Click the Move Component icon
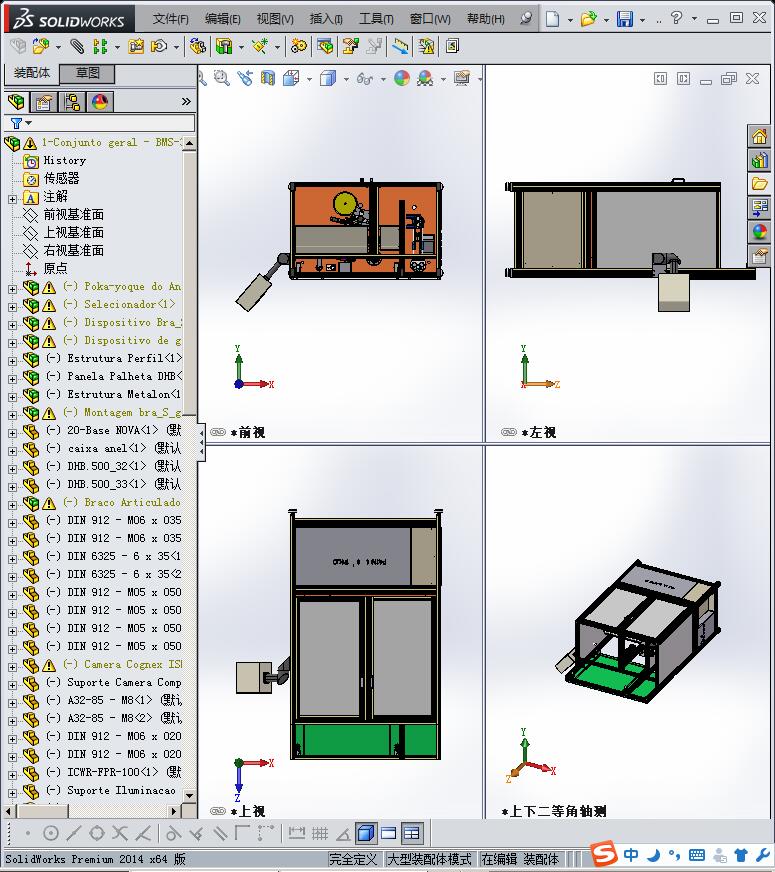Viewport: 775px width, 872px height. click(160, 46)
